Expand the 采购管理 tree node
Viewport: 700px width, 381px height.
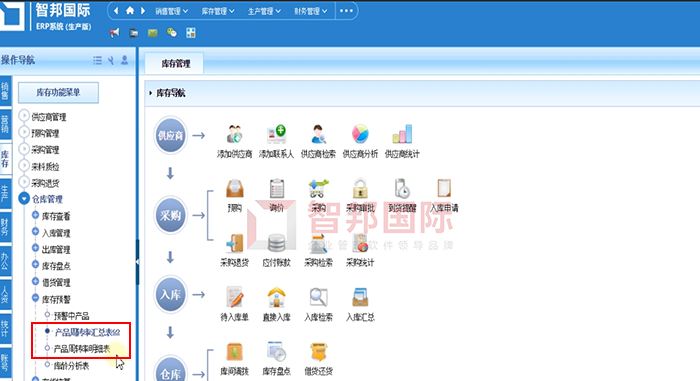point(24,149)
